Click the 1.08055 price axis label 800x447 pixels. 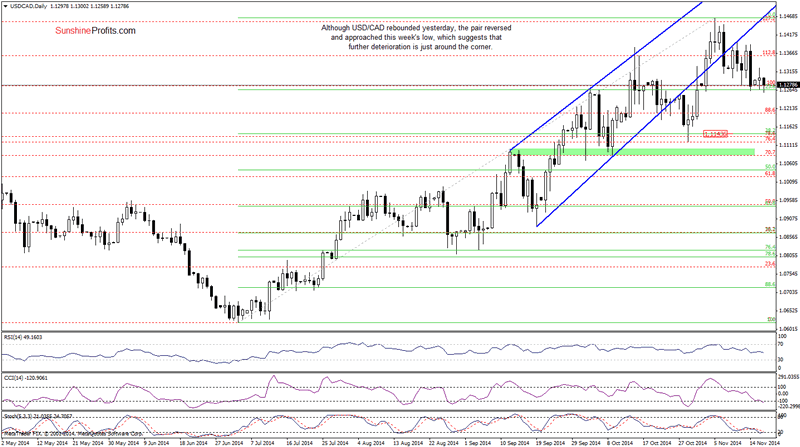tap(788, 255)
